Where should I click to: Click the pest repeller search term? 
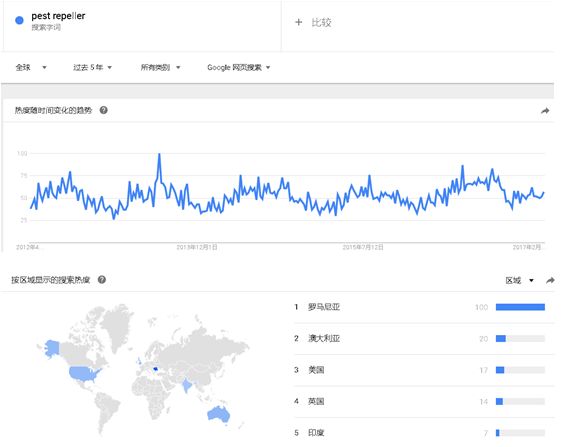58,16
